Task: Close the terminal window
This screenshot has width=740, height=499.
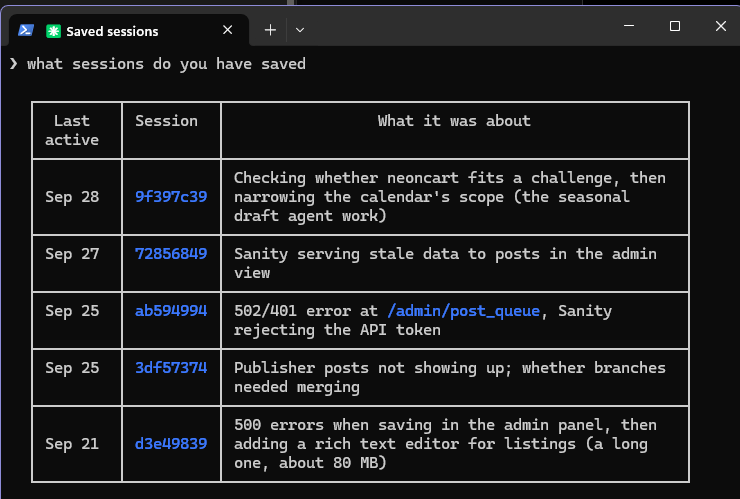Action: 721,26
